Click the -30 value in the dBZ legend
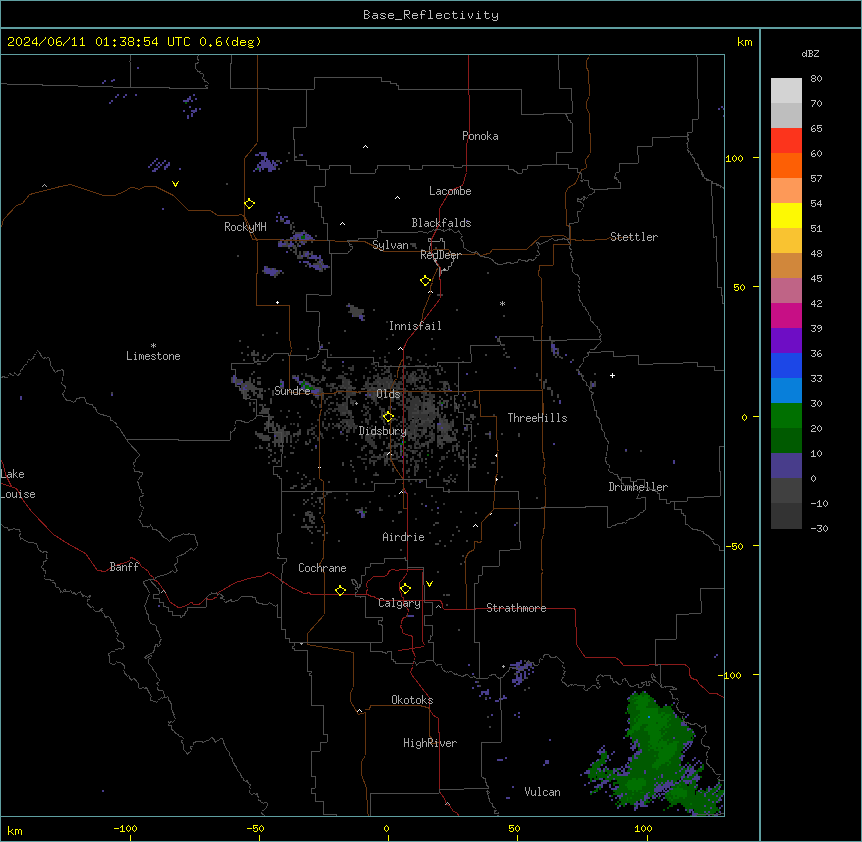The image size is (862, 842). 819,528
